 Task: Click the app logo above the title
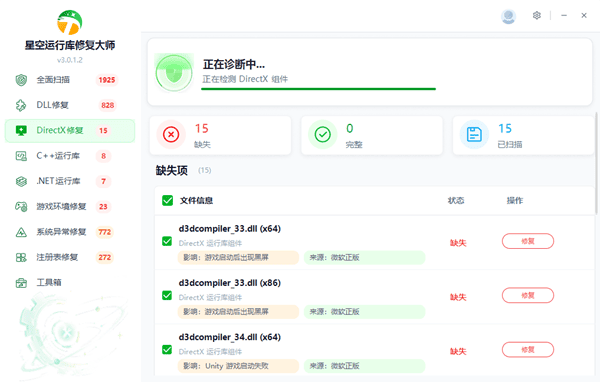[x=70, y=23]
